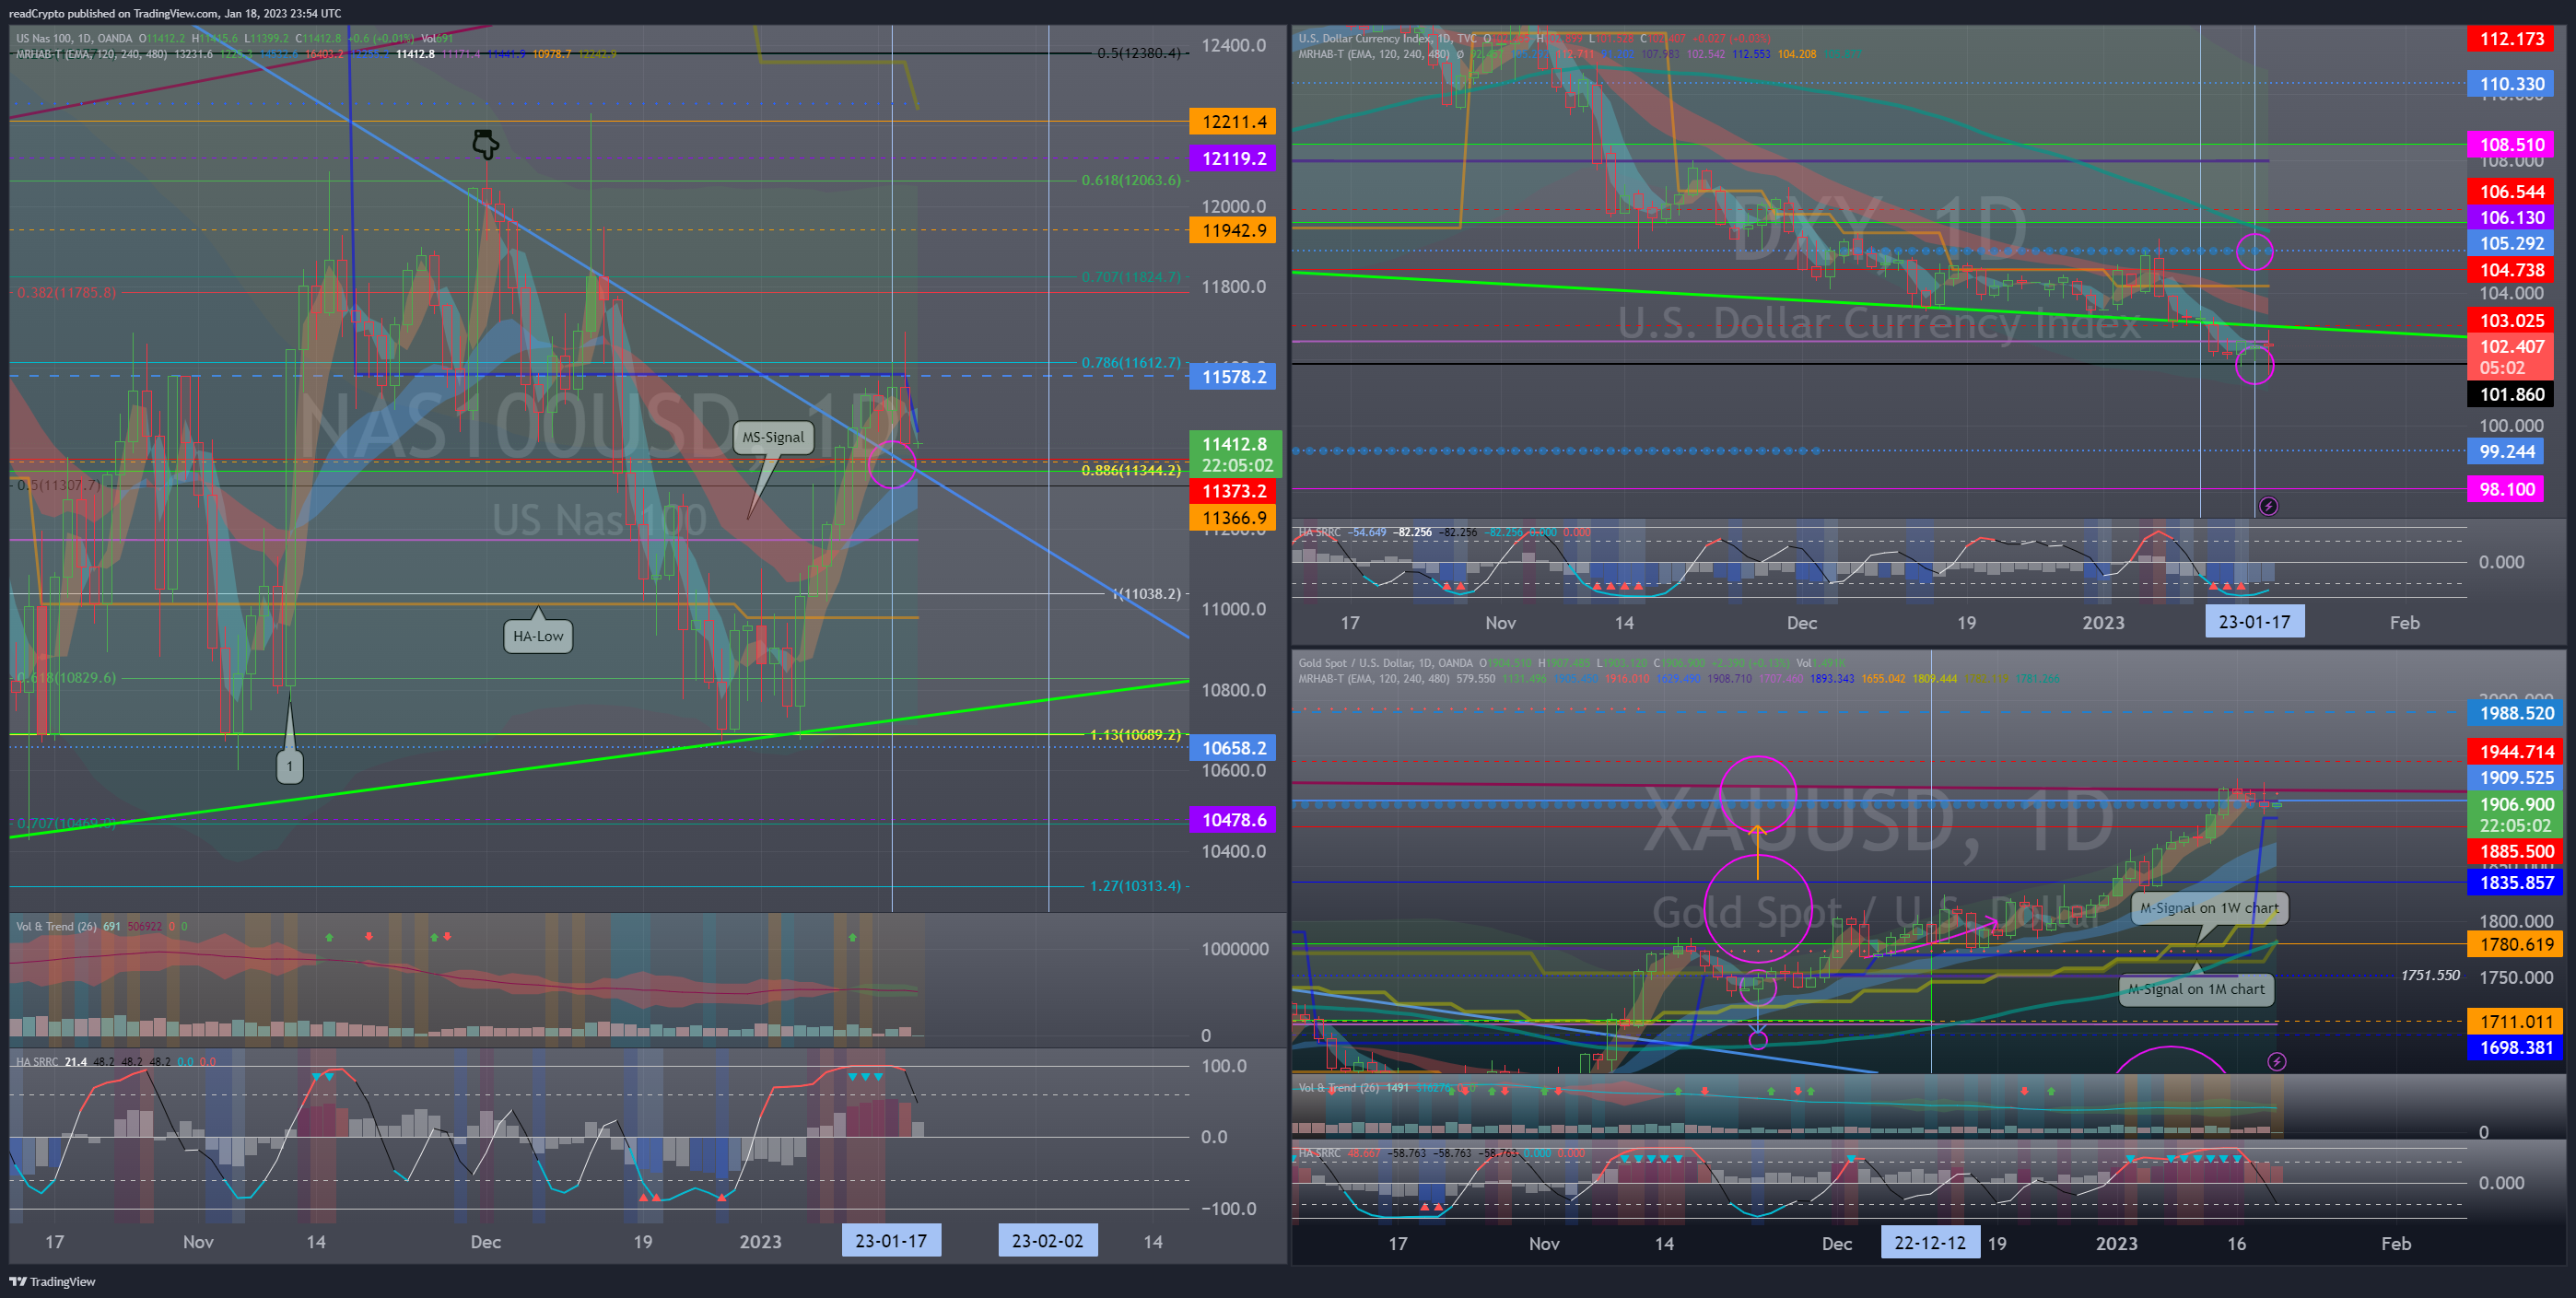Click the 1988.520 blue price label on Gold
2576x1298 pixels.
coord(2515,713)
